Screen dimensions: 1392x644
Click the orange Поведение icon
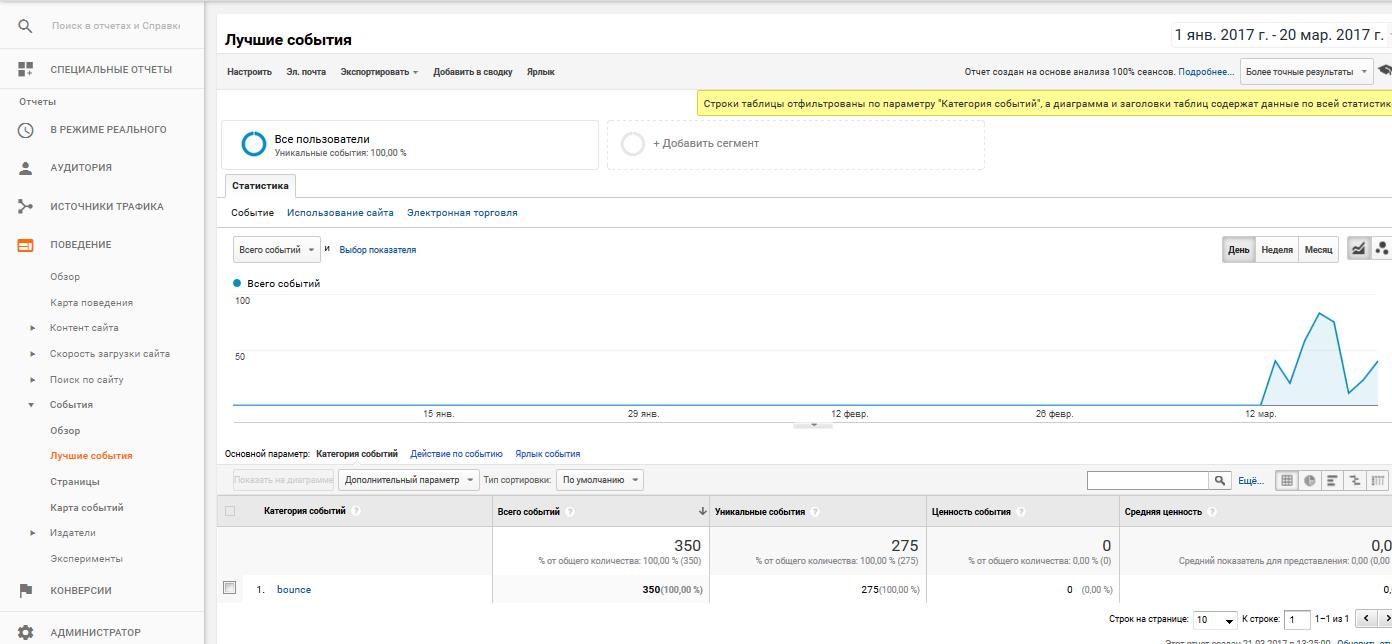coord(26,245)
